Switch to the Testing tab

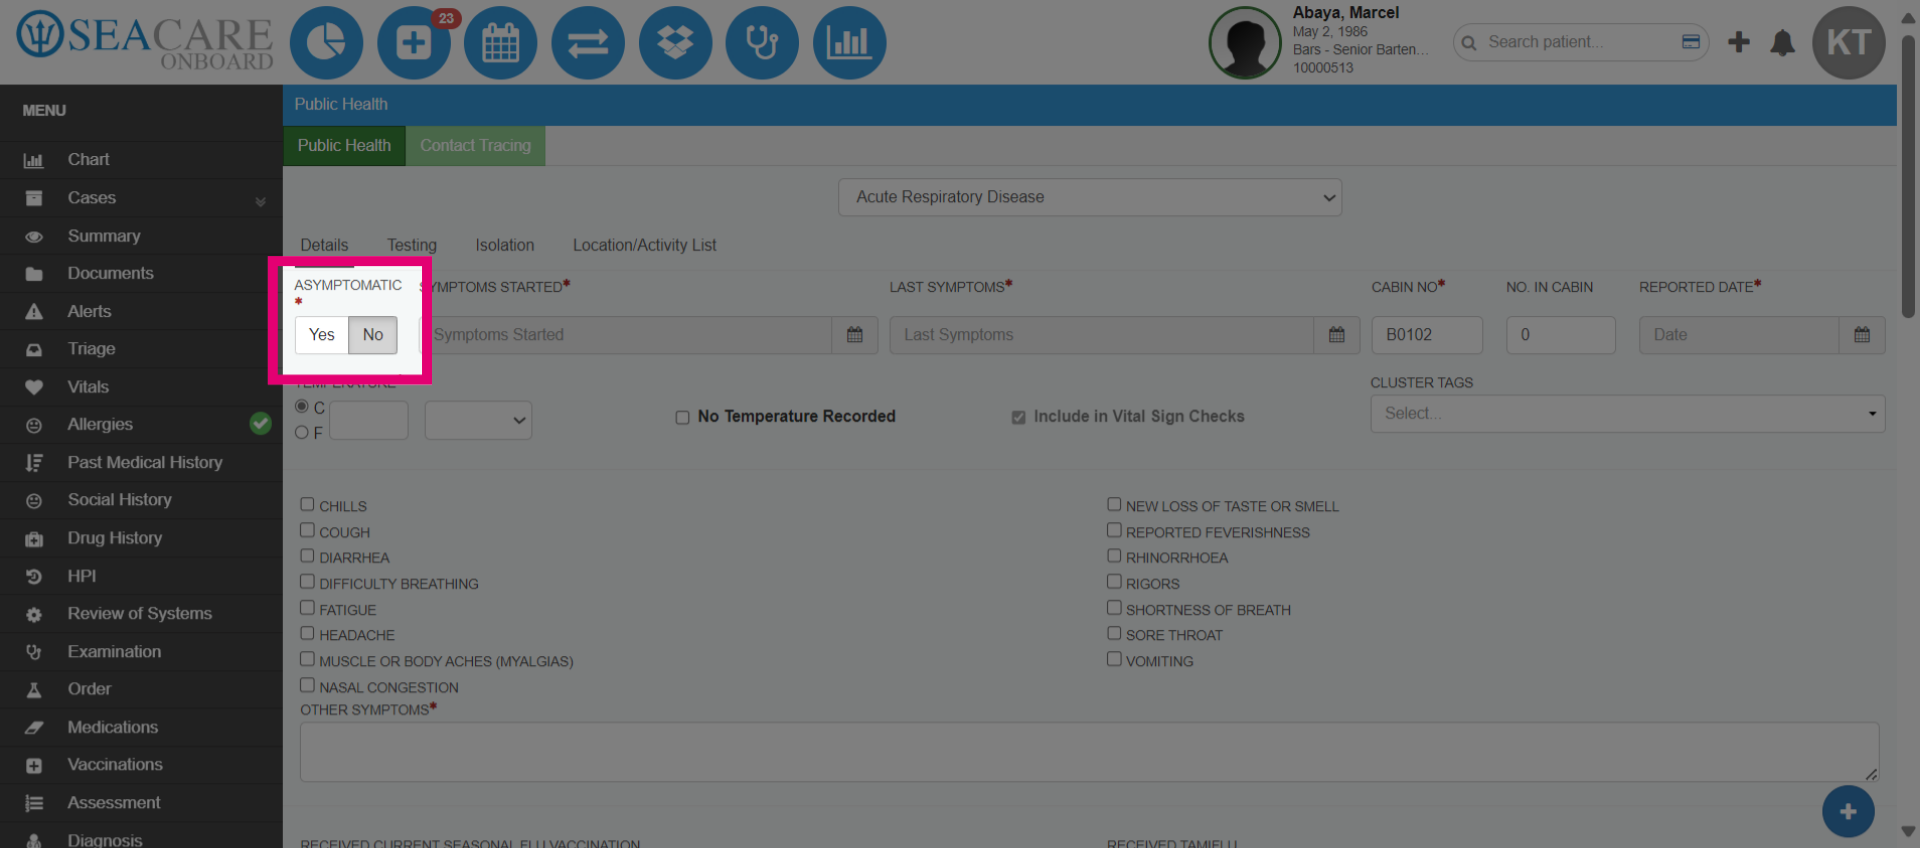pos(412,245)
